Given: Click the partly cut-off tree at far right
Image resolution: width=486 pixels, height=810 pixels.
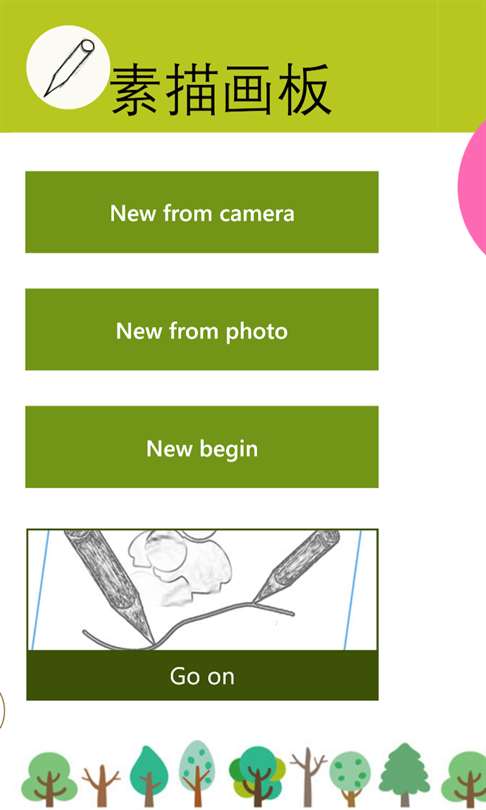Looking at the screenshot, I should (x=464, y=778).
